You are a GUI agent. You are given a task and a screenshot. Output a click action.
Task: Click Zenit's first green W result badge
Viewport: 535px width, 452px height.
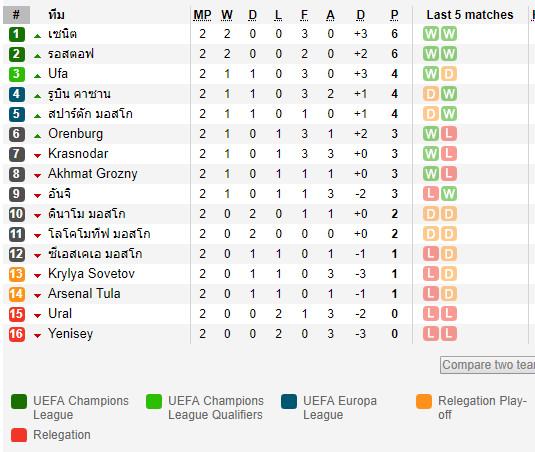431,34
